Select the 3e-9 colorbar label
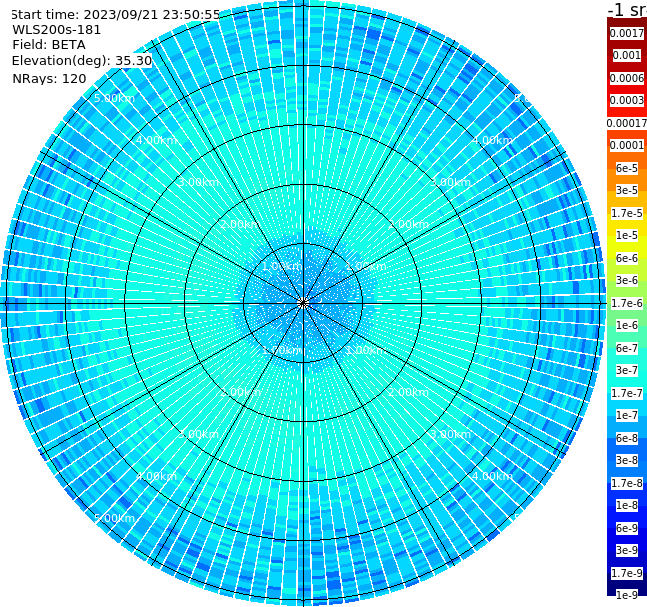Viewport: 647px width, 607px height. [x=627, y=550]
